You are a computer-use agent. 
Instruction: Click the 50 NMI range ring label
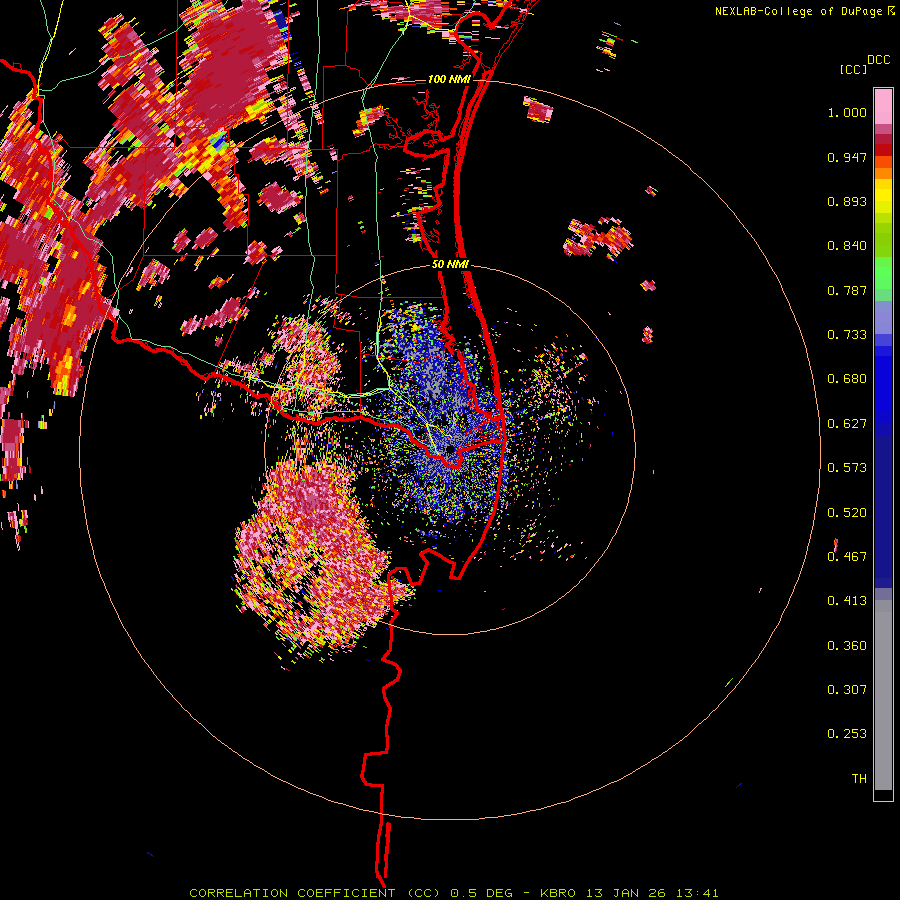pos(450,265)
